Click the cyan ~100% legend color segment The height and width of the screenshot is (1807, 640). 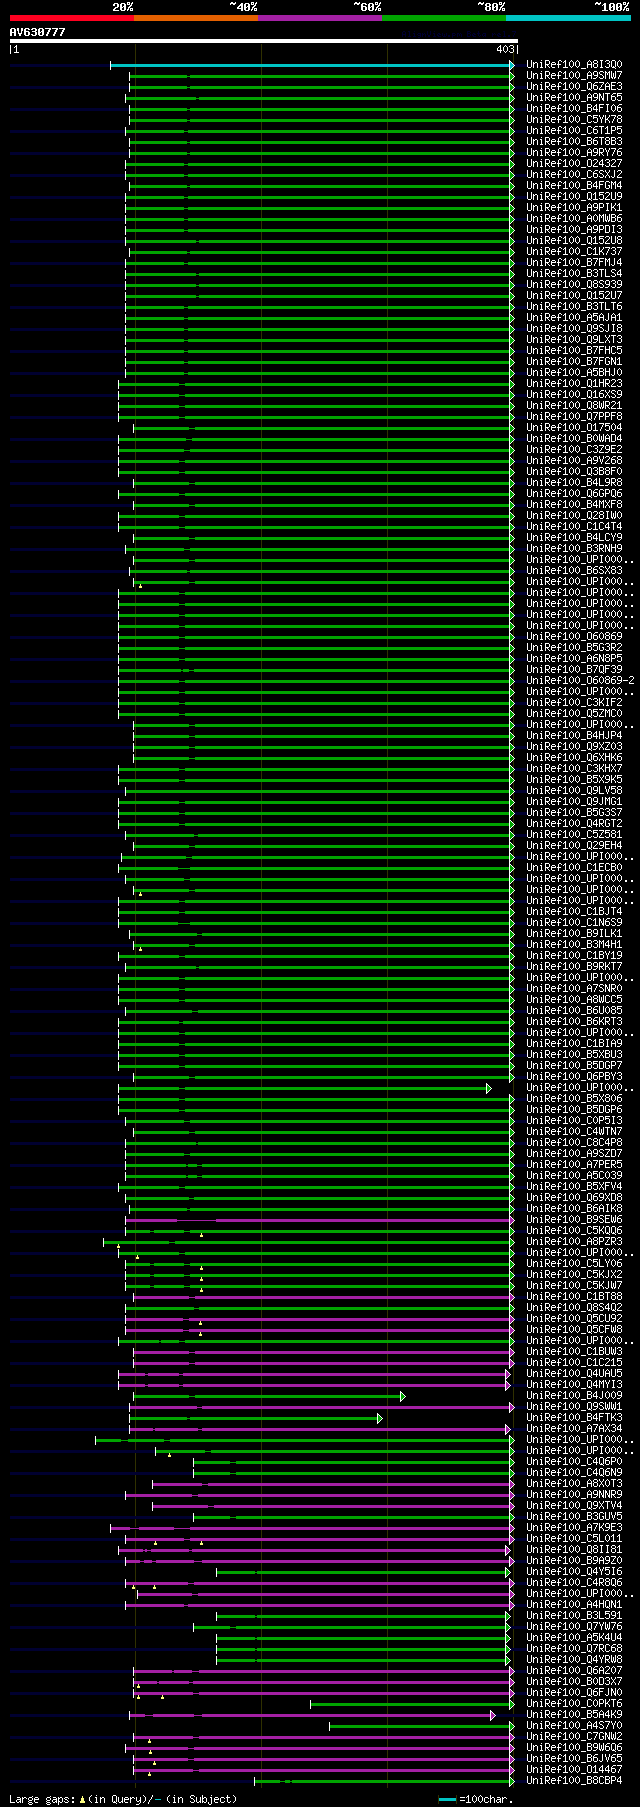click(x=567, y=18)
